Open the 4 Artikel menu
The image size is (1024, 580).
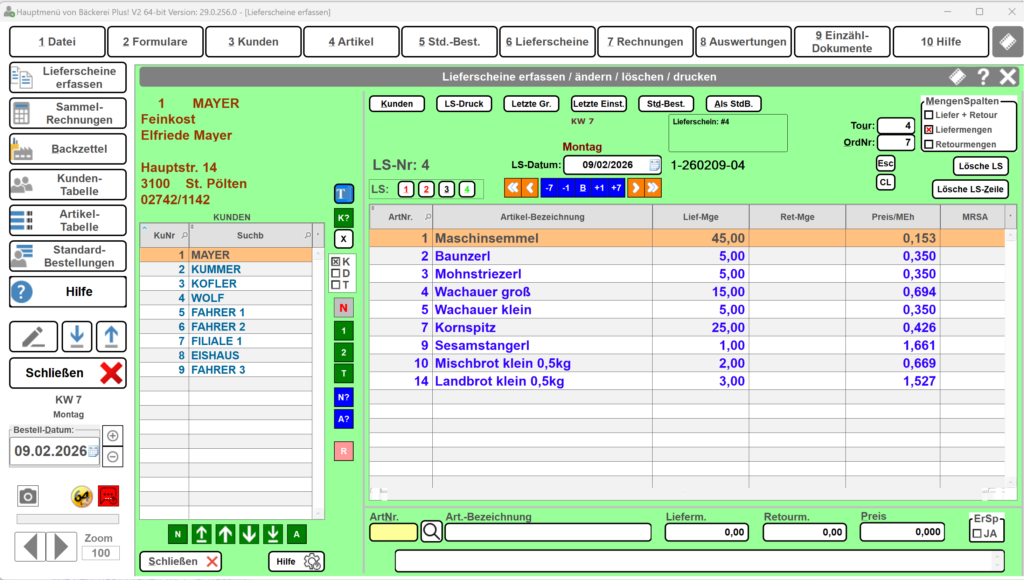coord(351,42)
